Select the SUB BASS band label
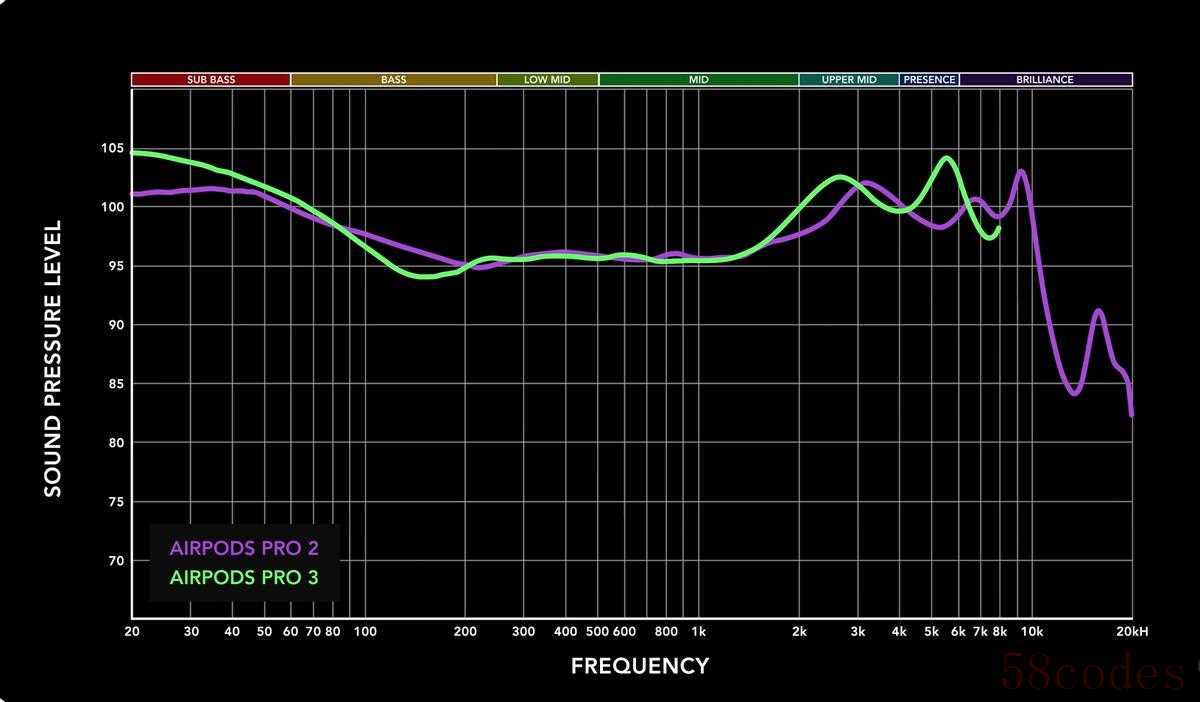Viewport: 1200px width, 702px height. pyautogui.click(x=210, y=79)
